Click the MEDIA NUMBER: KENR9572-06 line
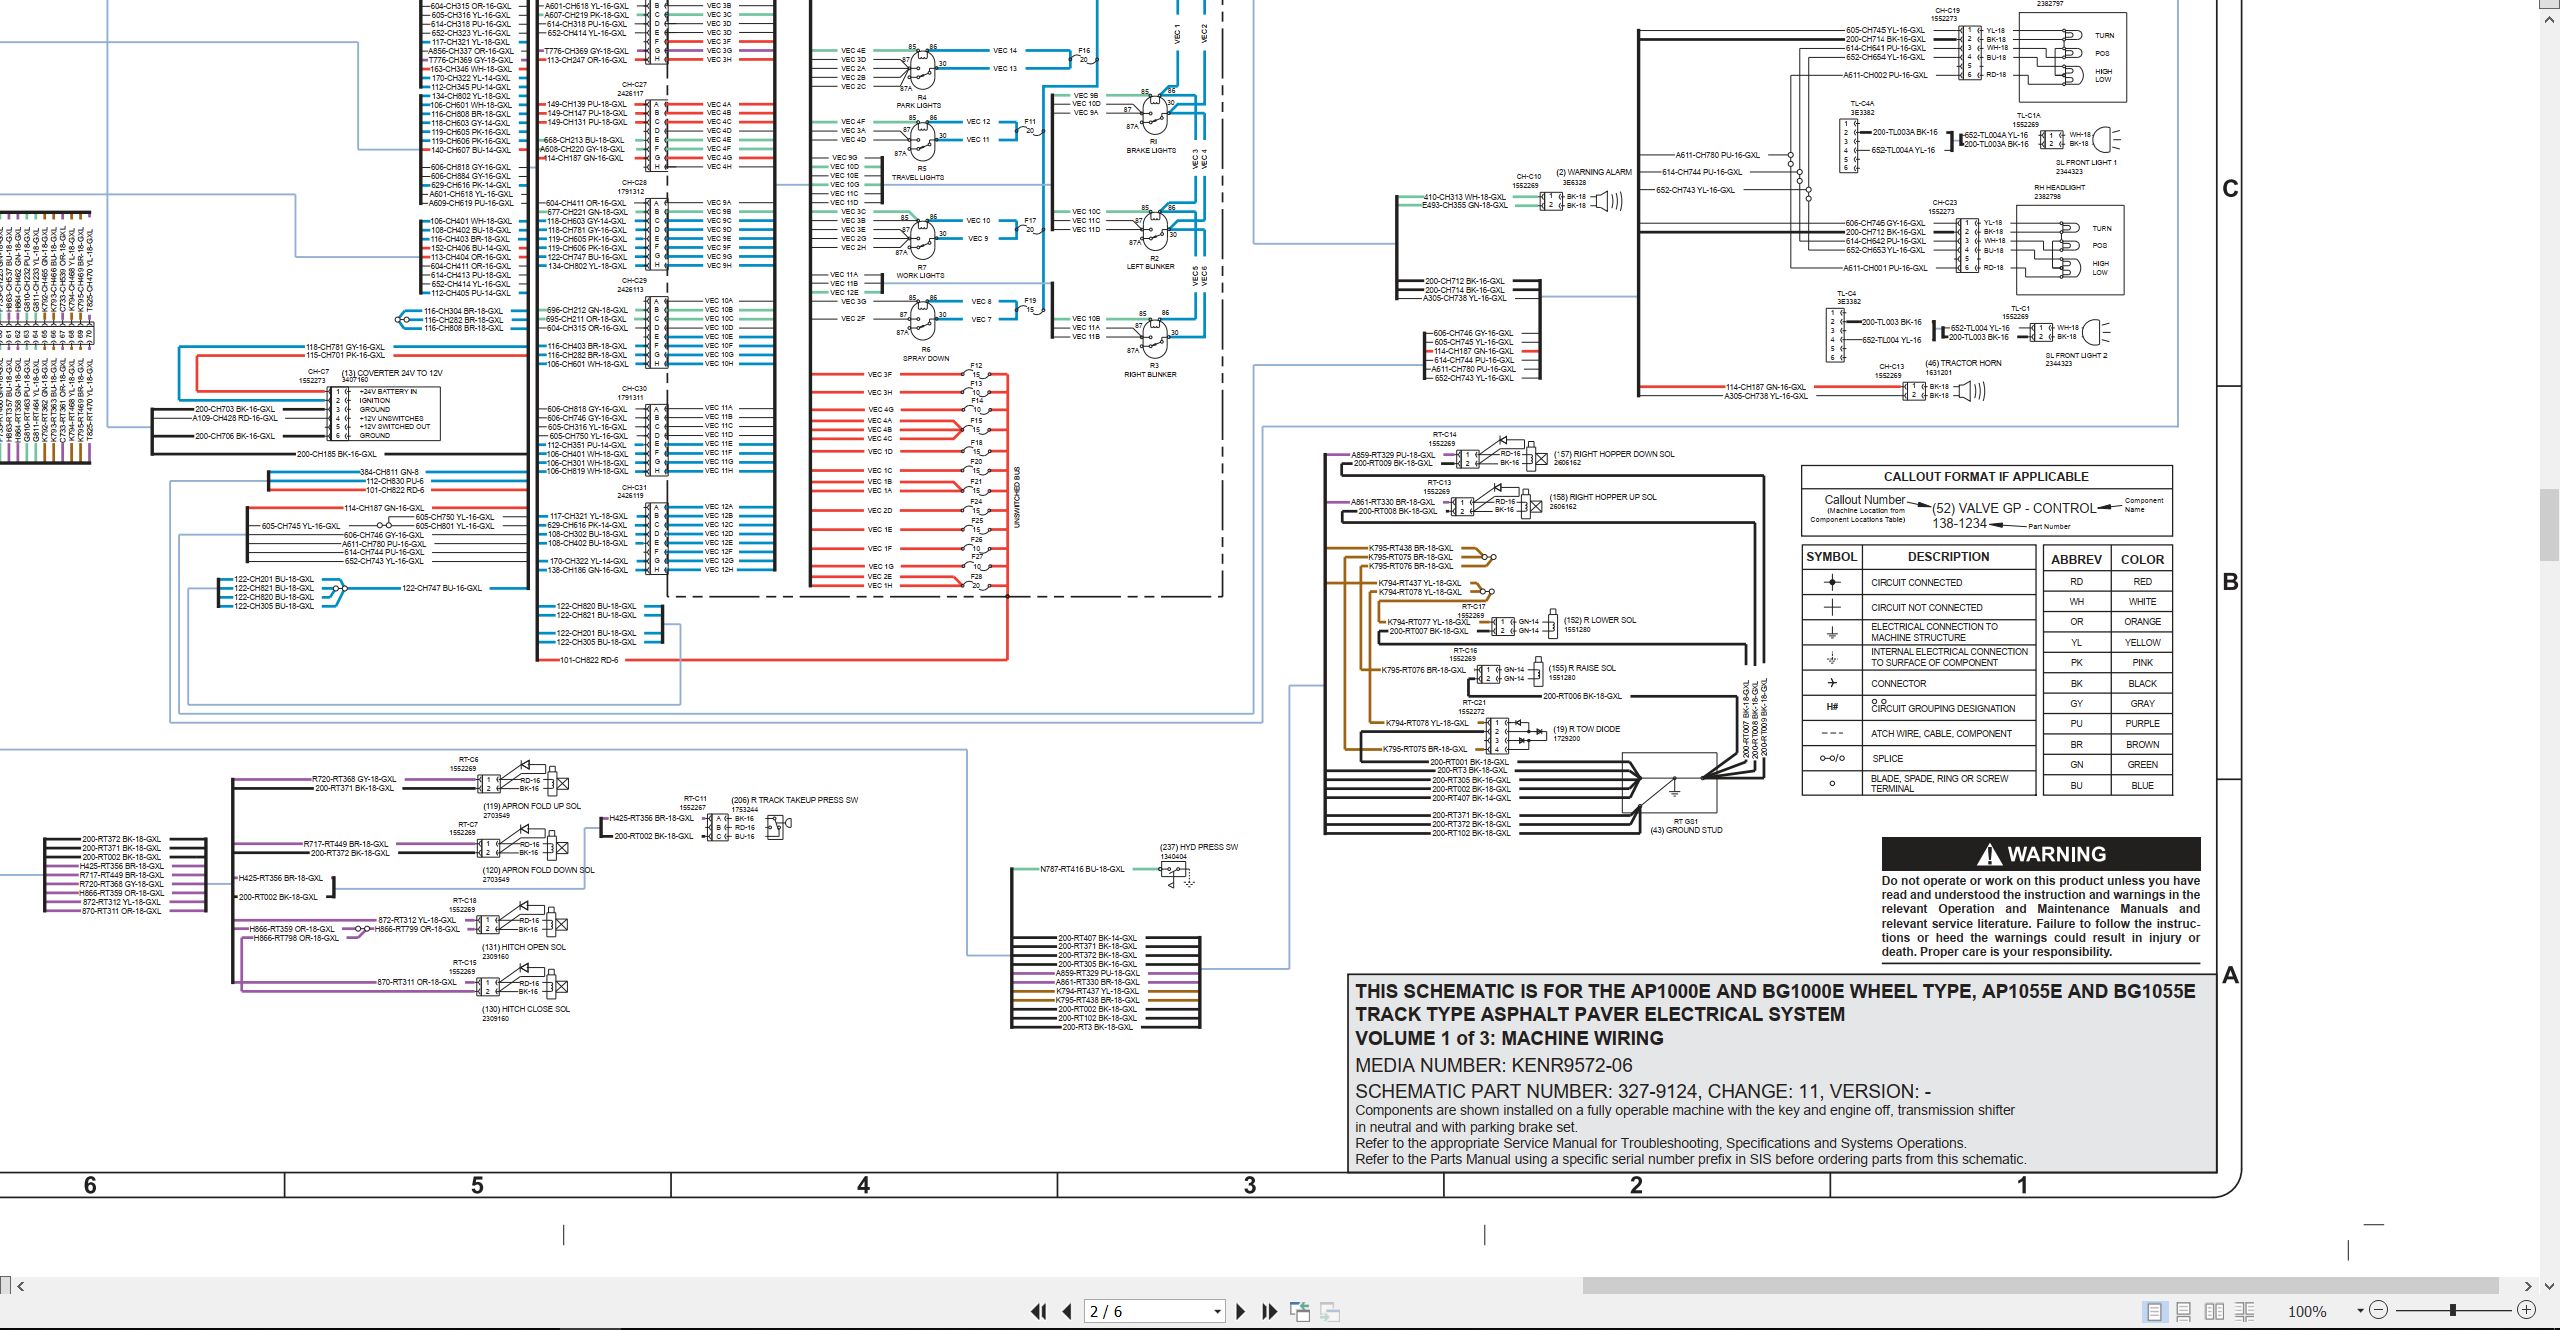This screenshot has width=2560, height=1330. (x=1493, y=1065)
